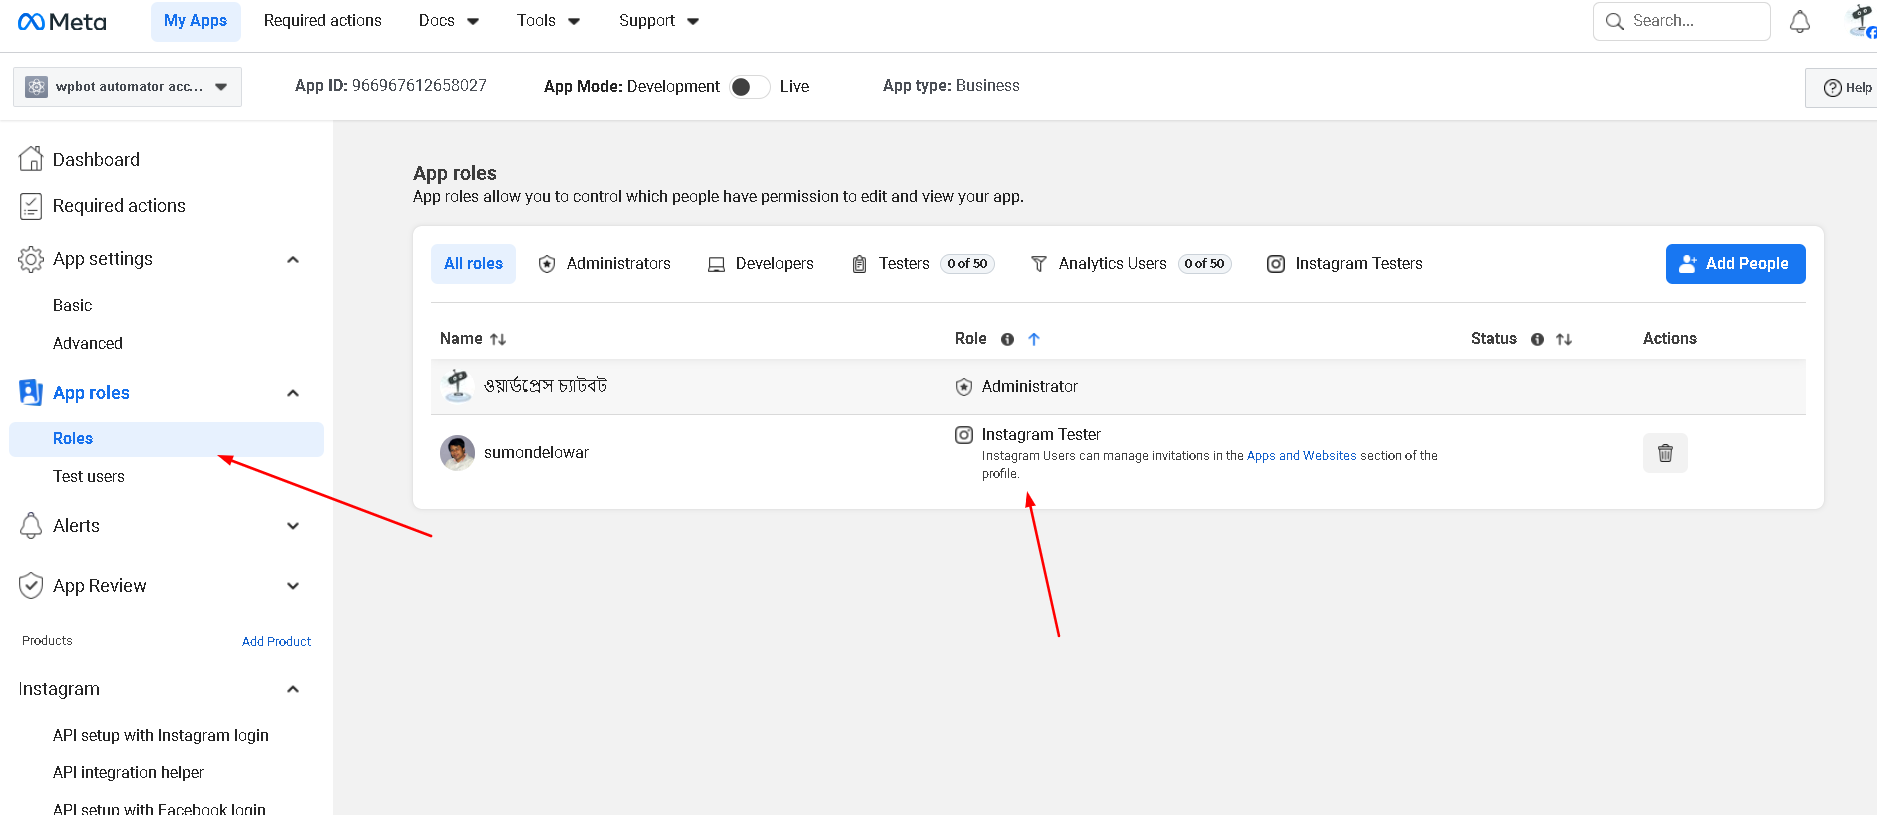Sort the table by Status column arrows
This screenshot has height=815, width=1877.
(1564, 339)
